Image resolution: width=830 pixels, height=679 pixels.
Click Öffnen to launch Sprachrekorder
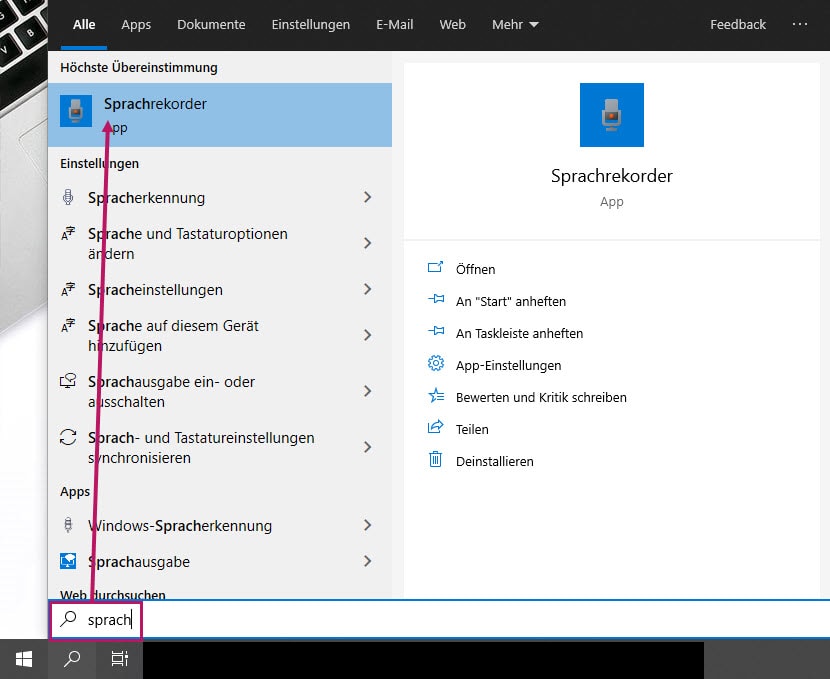(475, 269)
